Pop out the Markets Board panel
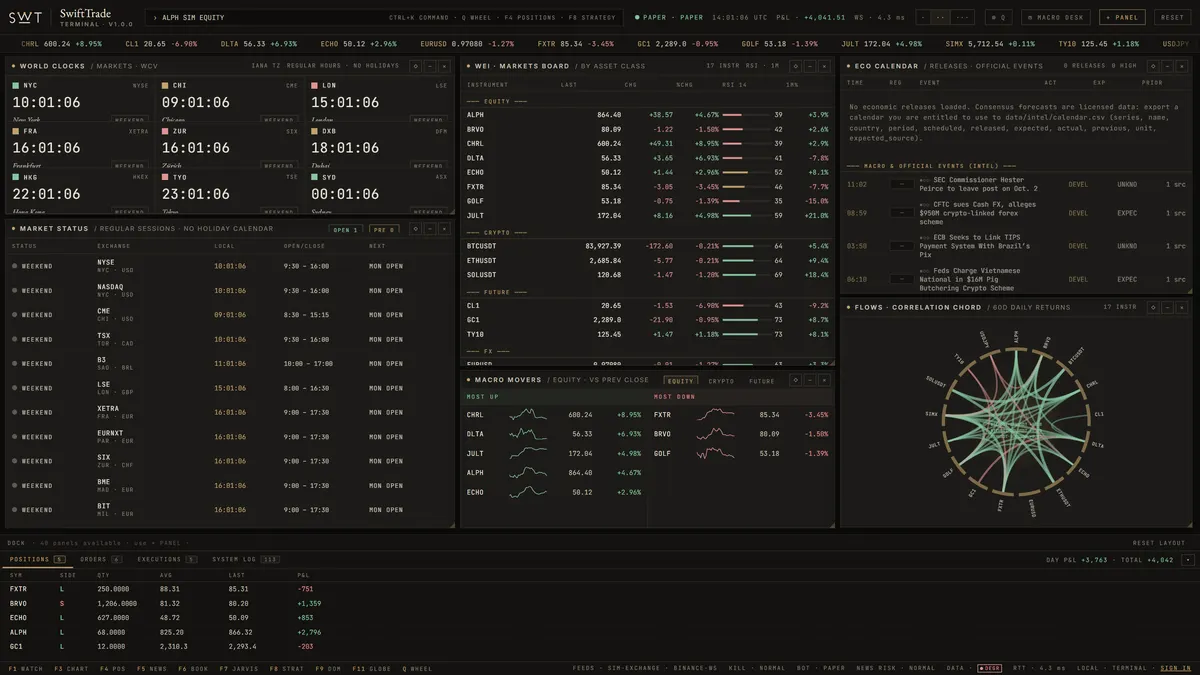Image resolution: width=1200 pixels, height=675 pixels. click(796, 66)
